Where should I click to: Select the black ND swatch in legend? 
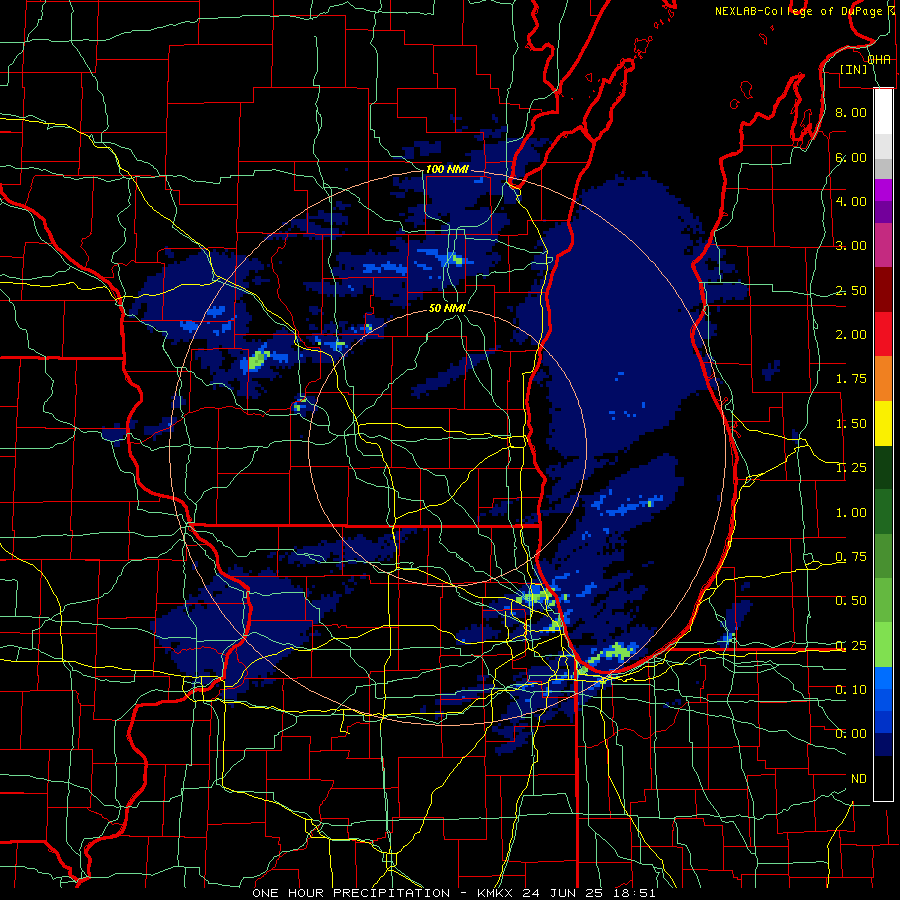click(x=883, y=779)
